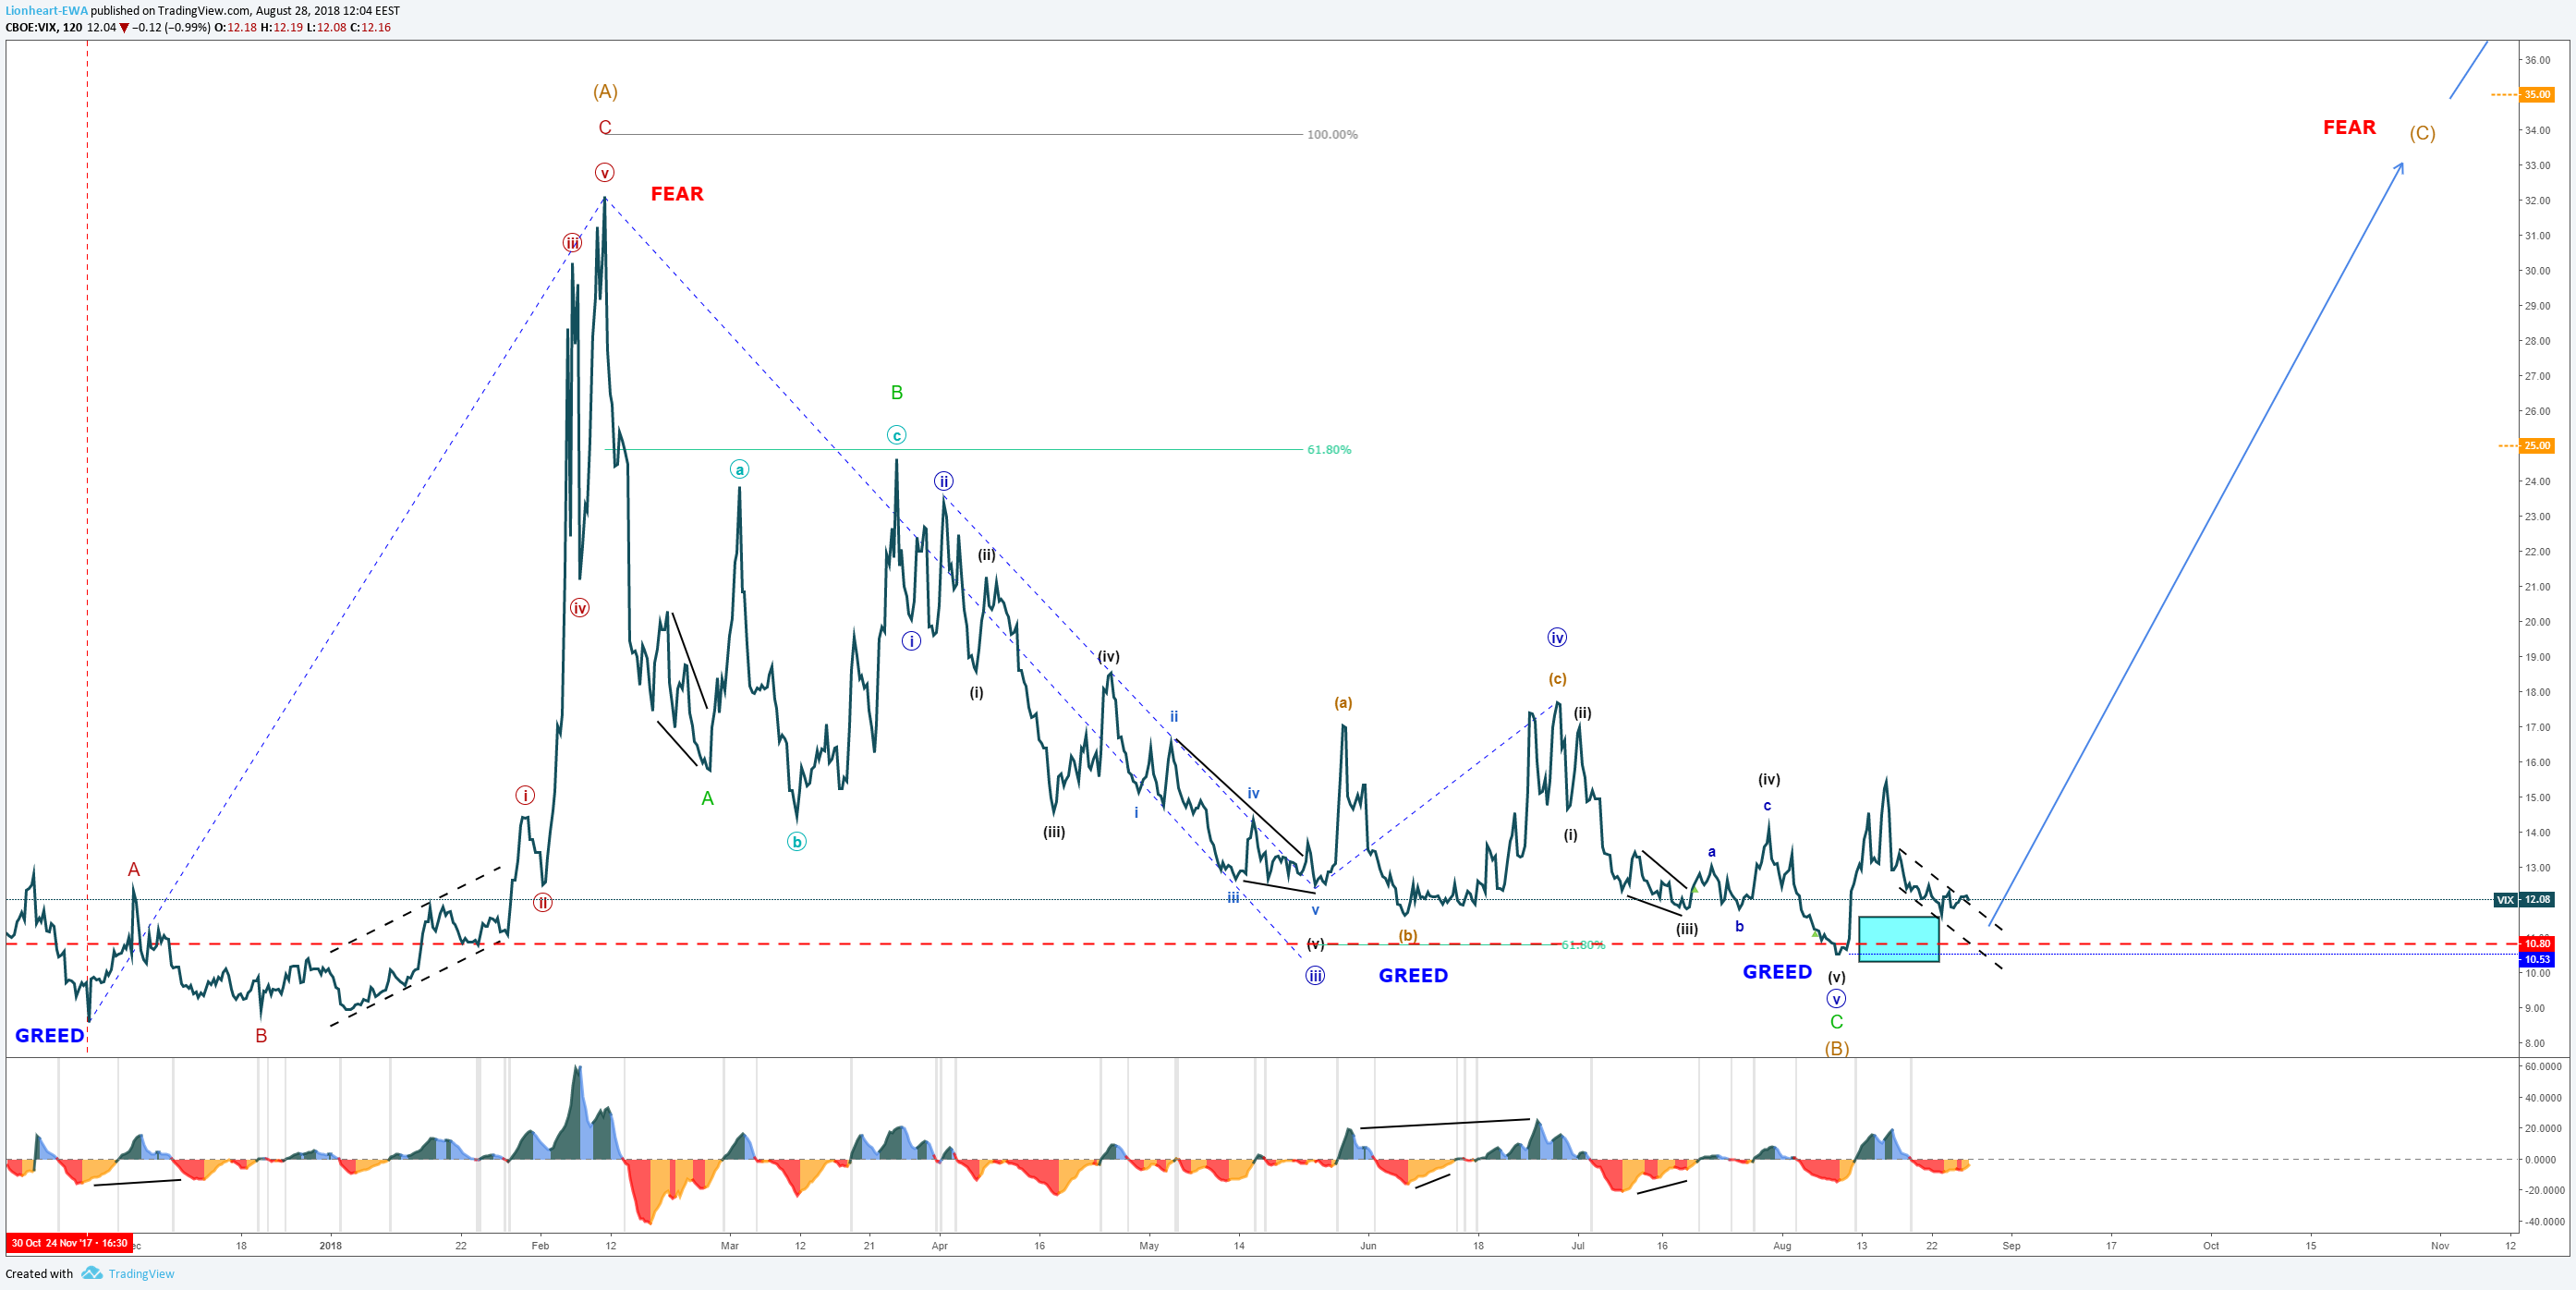
Task: Click the circled i label in red
Action: click(x=525, y=795)
